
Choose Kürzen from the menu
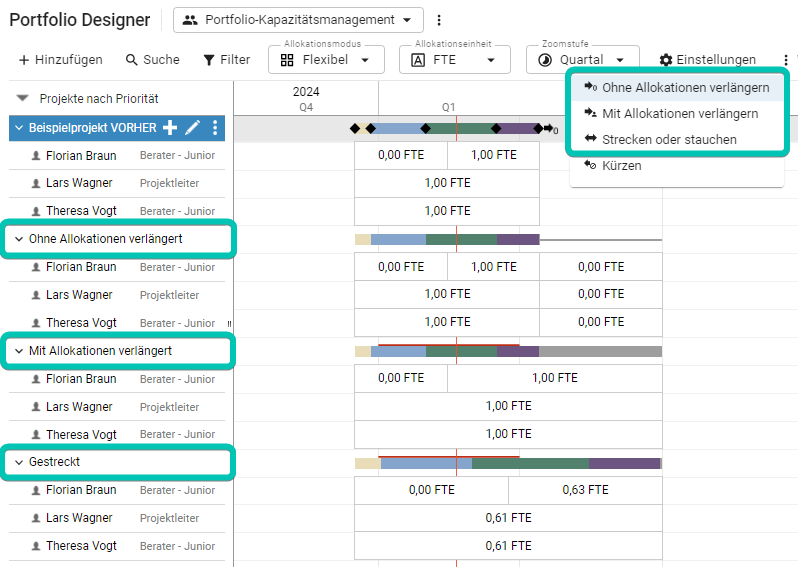coord(677,165)
